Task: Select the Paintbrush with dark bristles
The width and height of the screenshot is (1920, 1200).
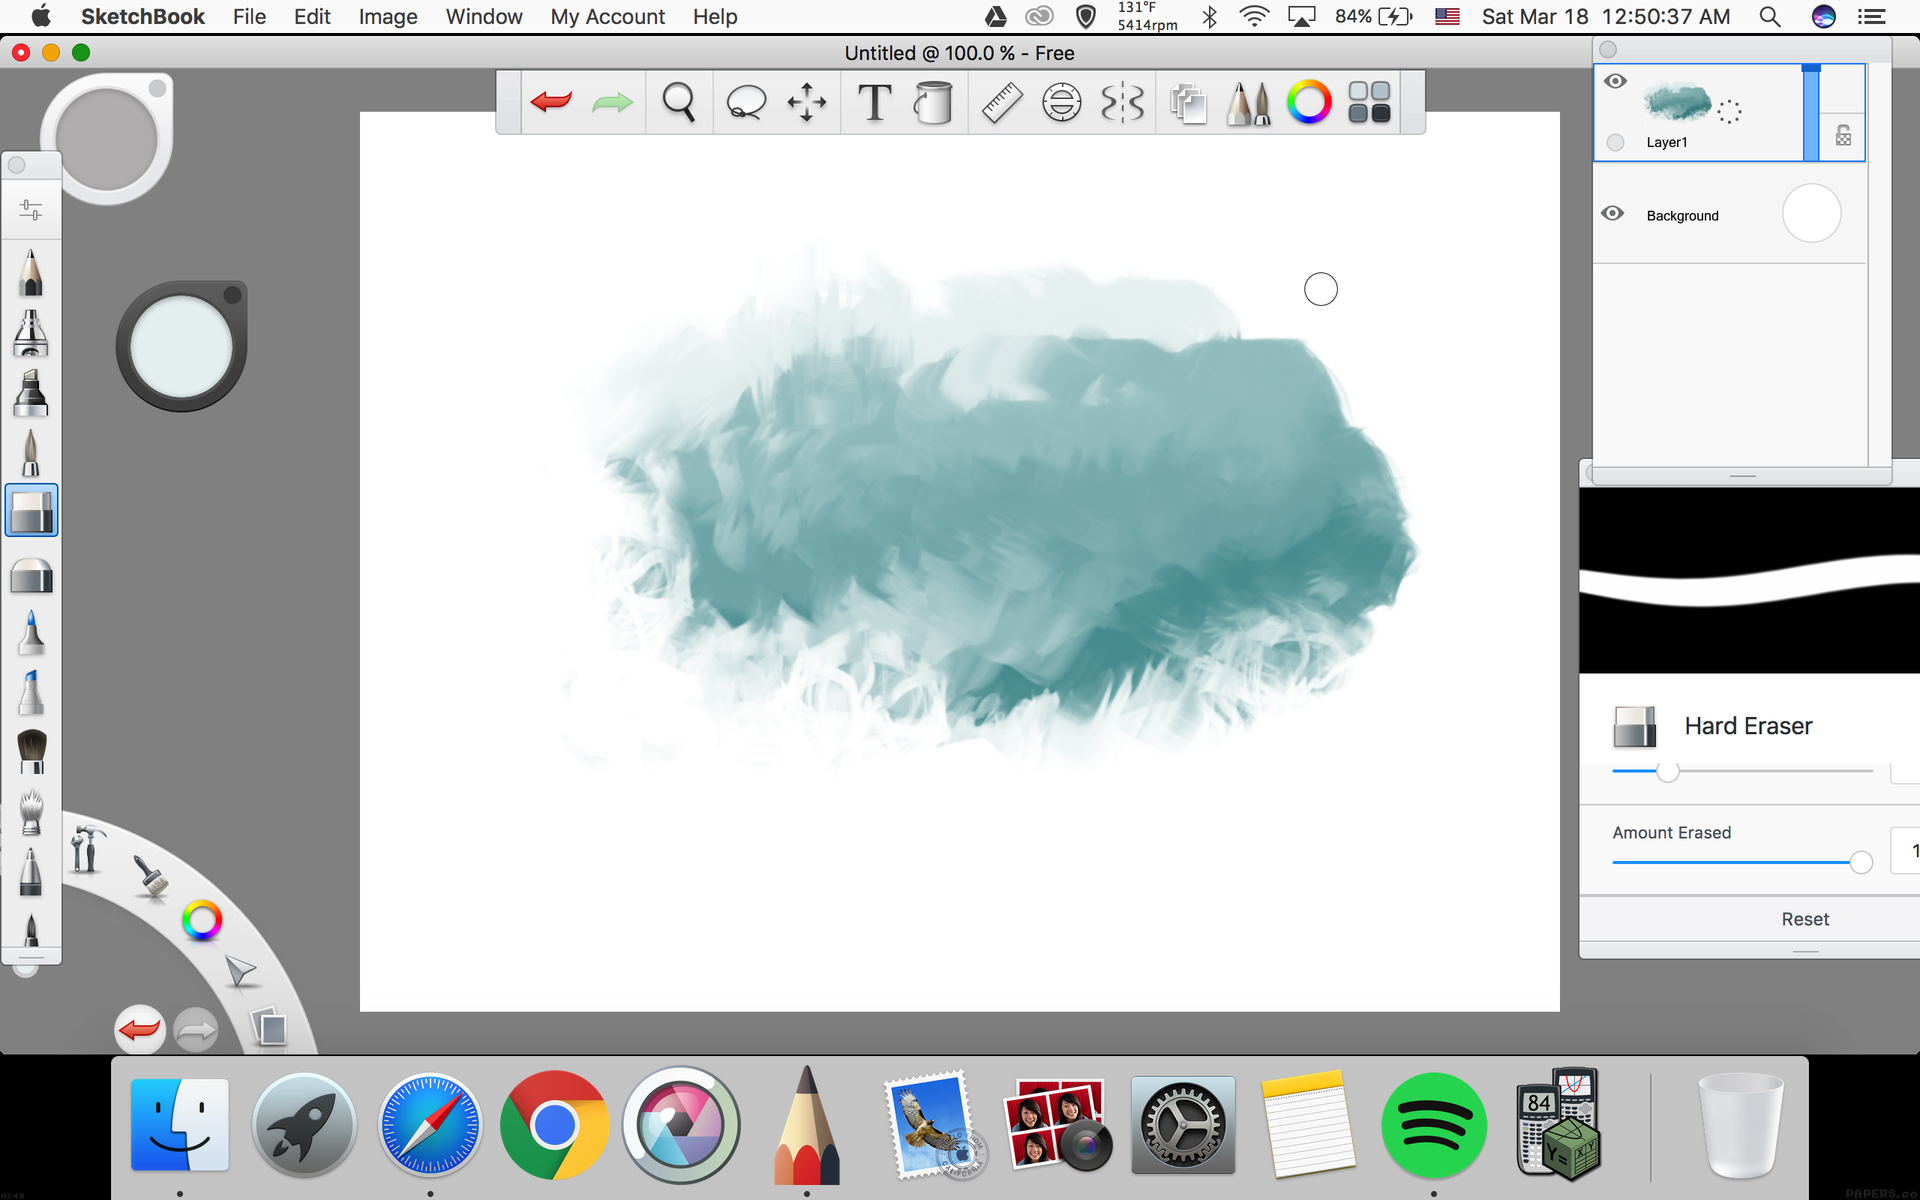Action: click(31, 751)
